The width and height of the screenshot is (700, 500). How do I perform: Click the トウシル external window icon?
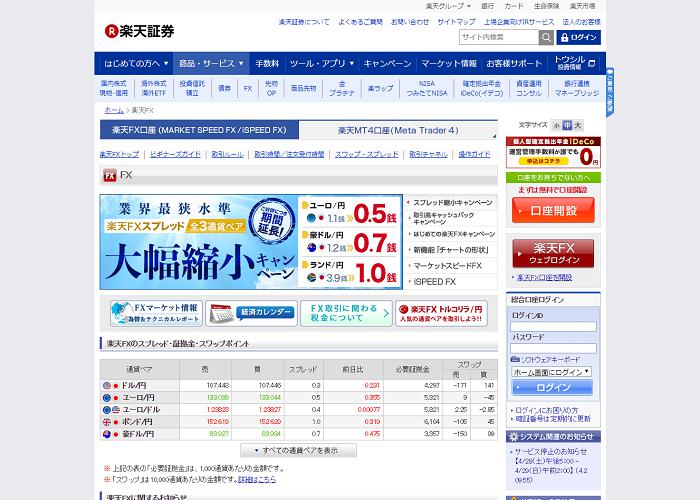[592, 63]
